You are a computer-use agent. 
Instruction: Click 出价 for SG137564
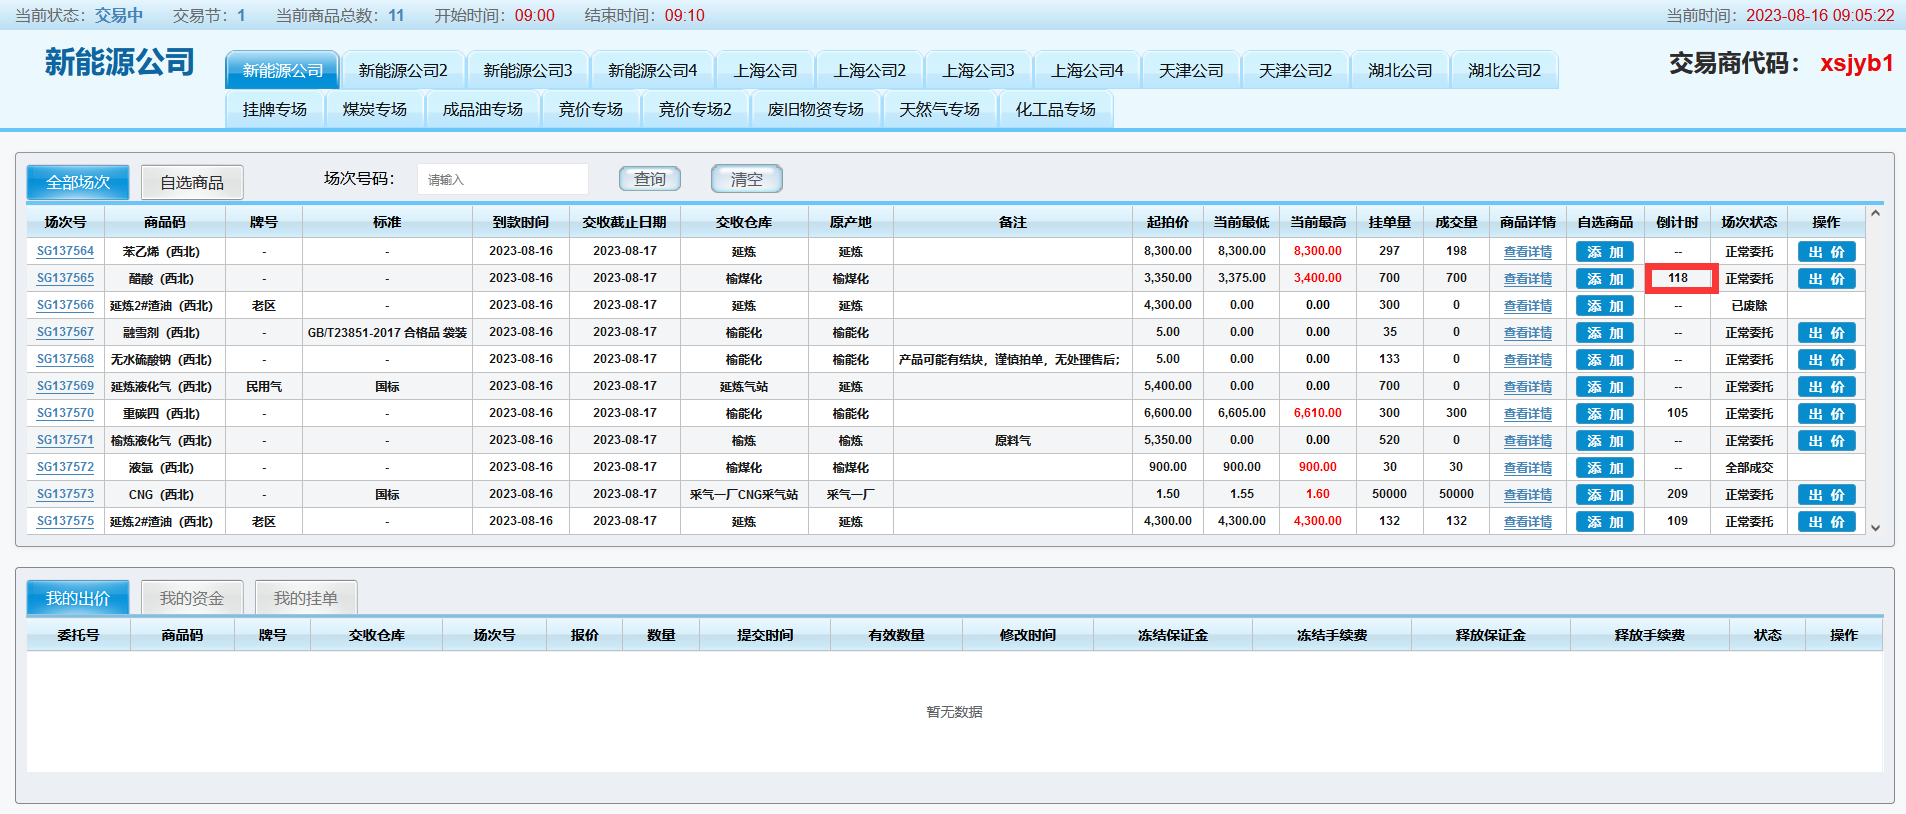pyautogui.click(x=1827, y=252)
